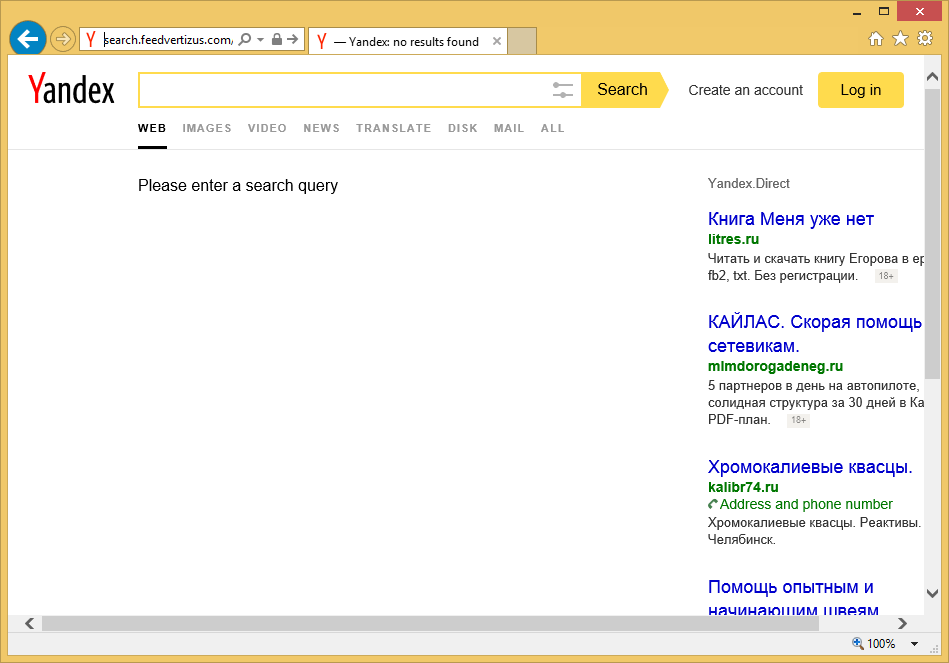Select the TRANSLATE tab
Screen dimensions: 949x663
tap(393, 128)
